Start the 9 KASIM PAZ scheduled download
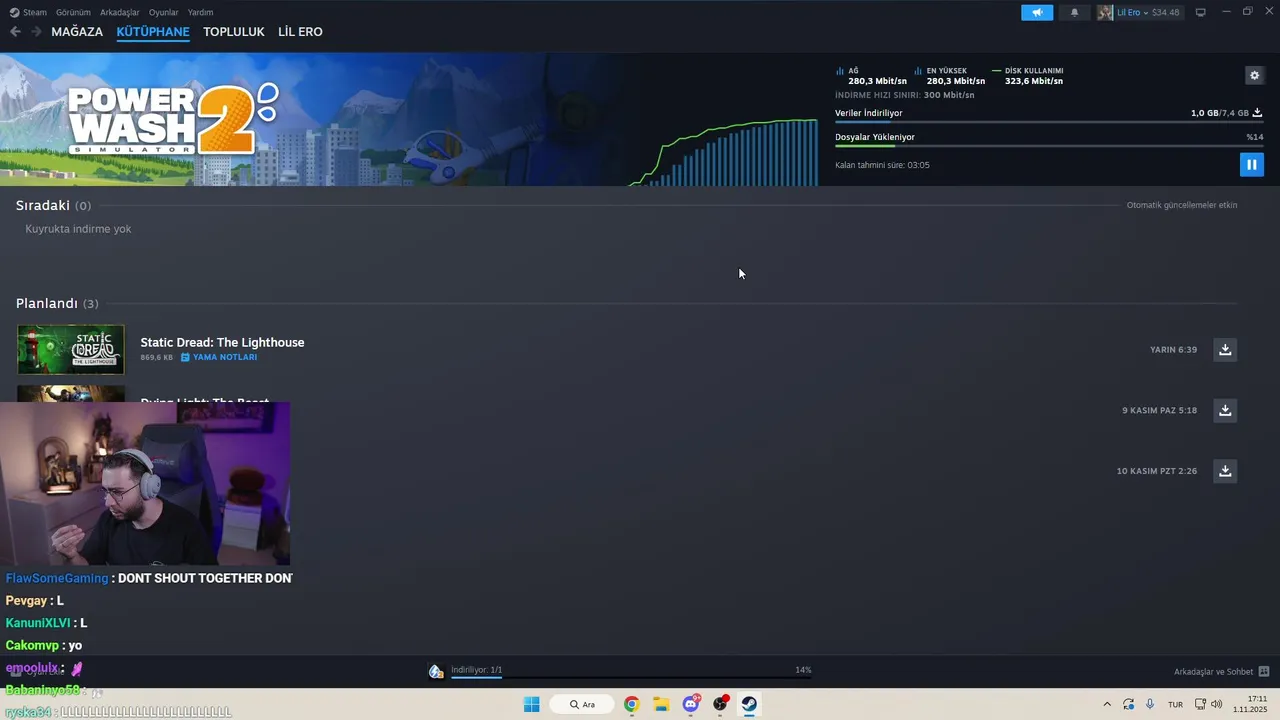This screenshot has width=1280, height=720. 1225,410
